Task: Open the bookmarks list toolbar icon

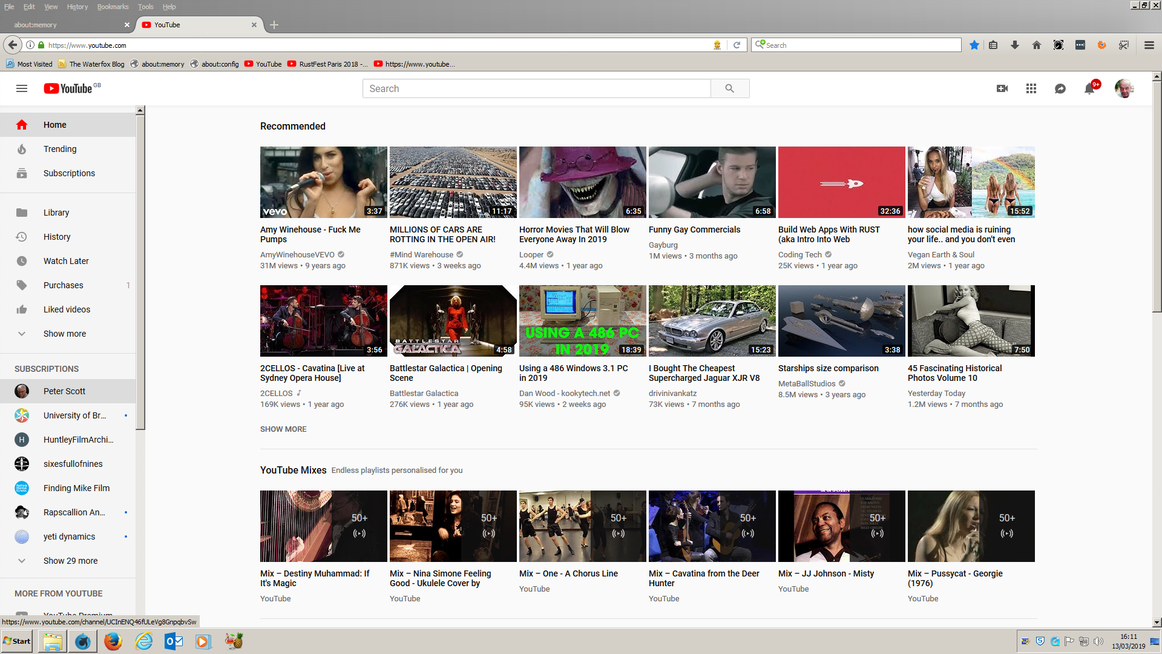Action: point(993,45)
